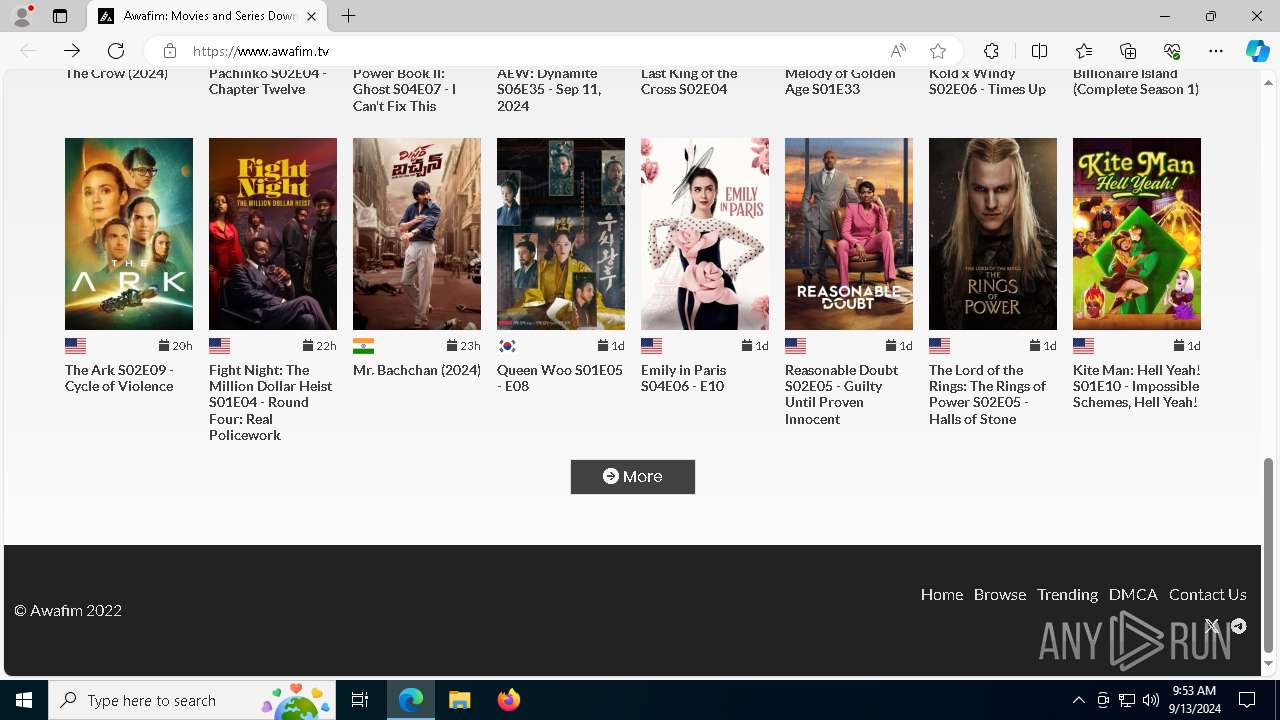Open The Ark S02E09 title link
1280x720 pixels.
pos(120,378)
